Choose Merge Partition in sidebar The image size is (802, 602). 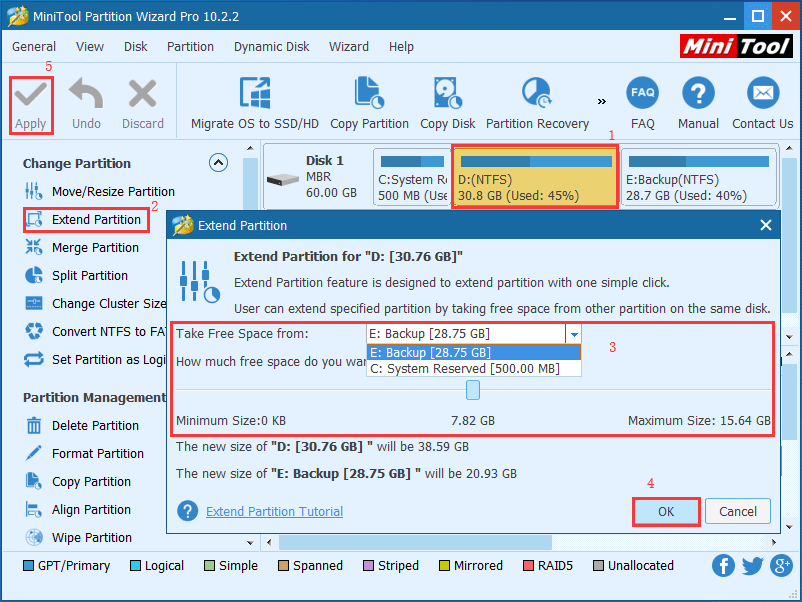82,248
